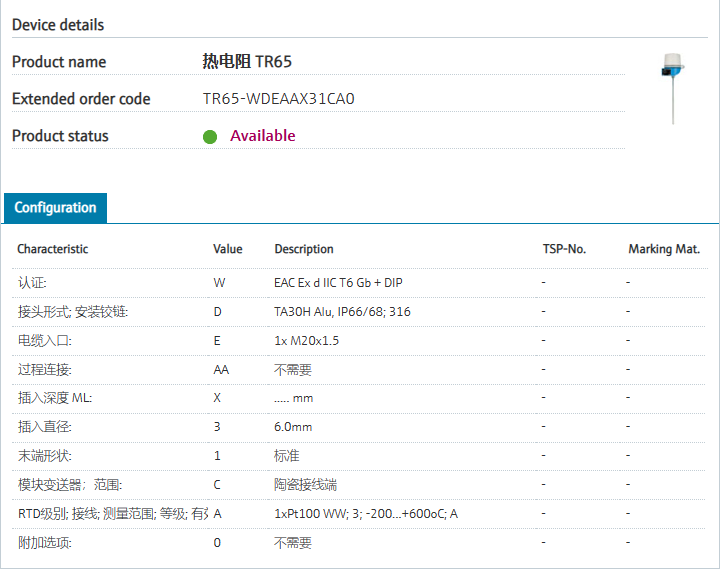Click the Characteristic column header
The height and width of the screenshot is (571, 722).
coord(52,249)
